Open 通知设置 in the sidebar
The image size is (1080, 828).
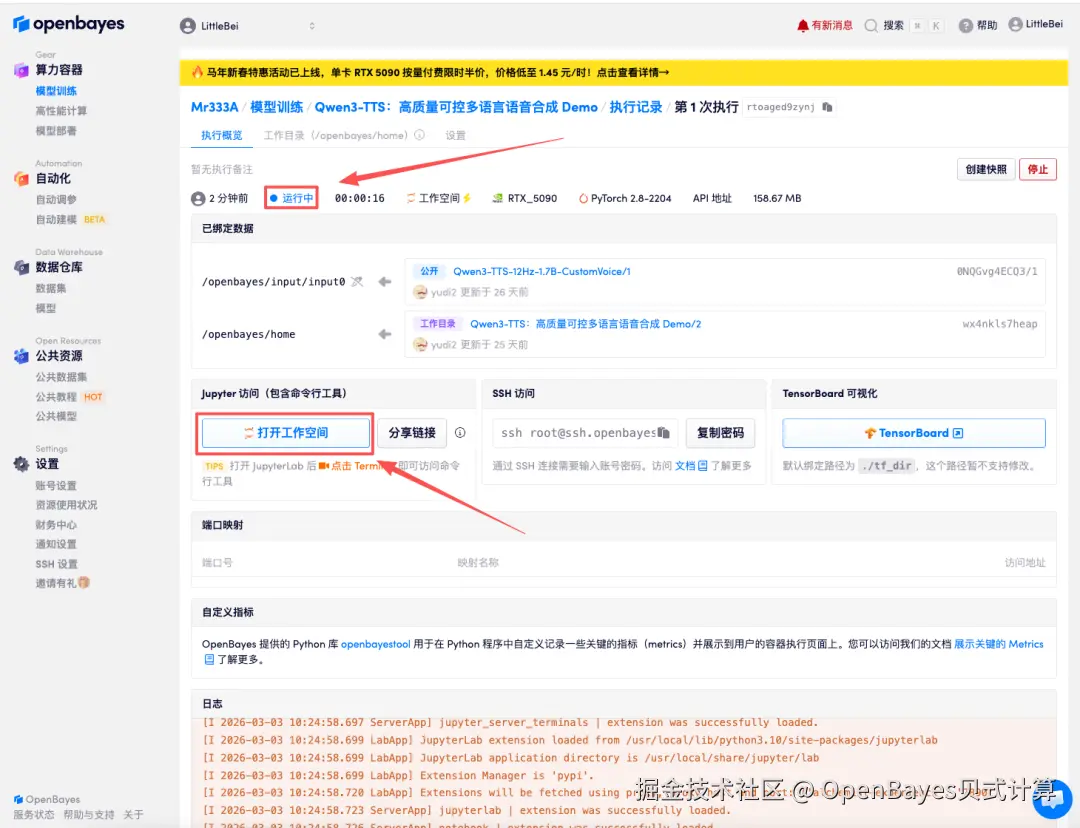[56, 544]
